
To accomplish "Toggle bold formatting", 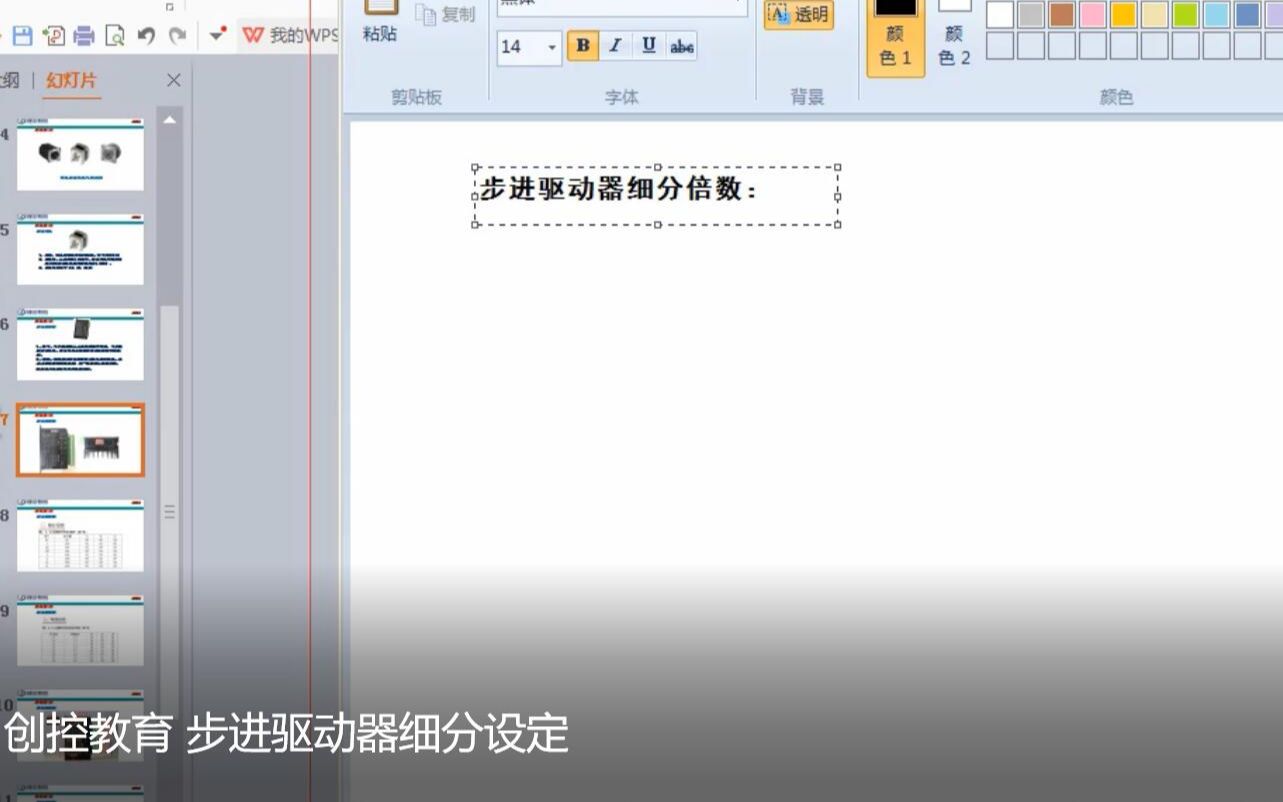I will tap(581, 45).
